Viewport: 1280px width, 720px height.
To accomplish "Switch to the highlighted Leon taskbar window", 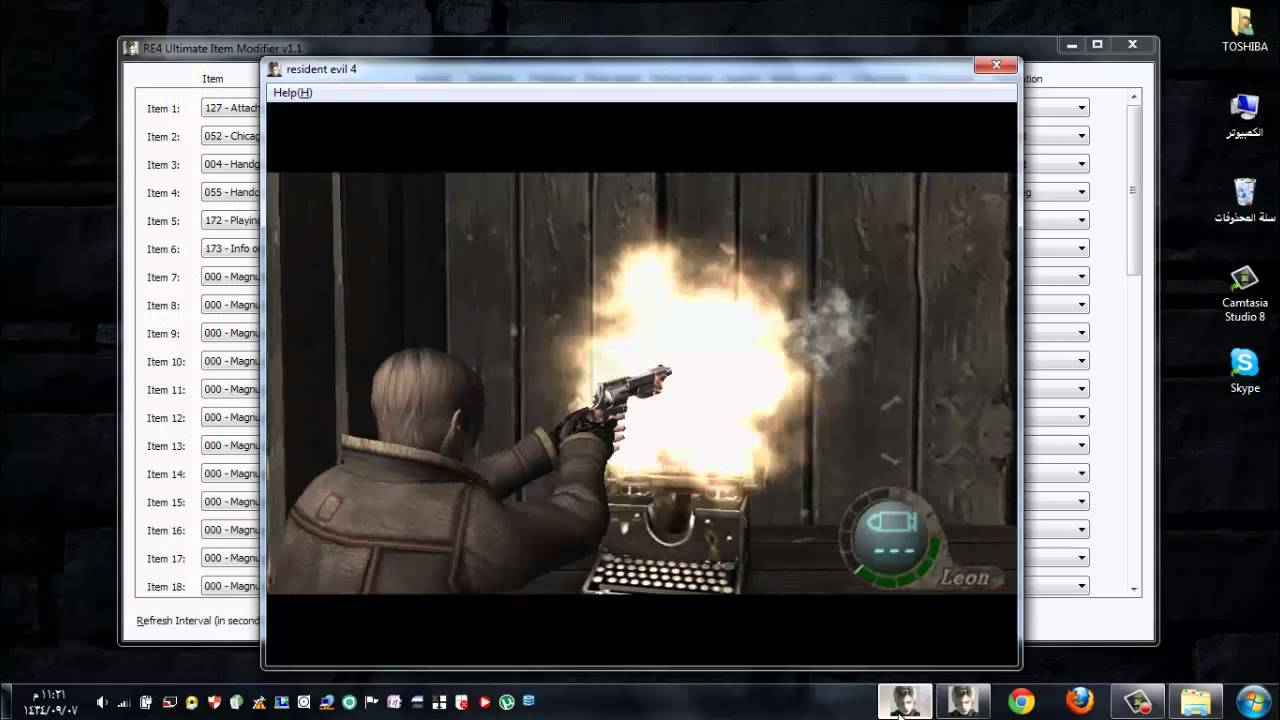I will tap(905, 701).
